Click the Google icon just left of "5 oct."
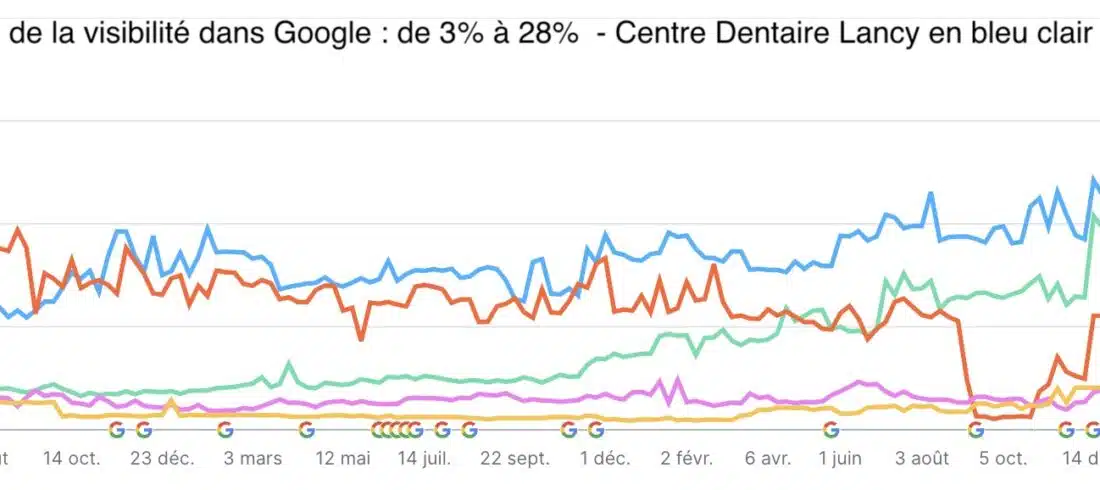Viewport: 1100px width, 490px height. [975, 430]
